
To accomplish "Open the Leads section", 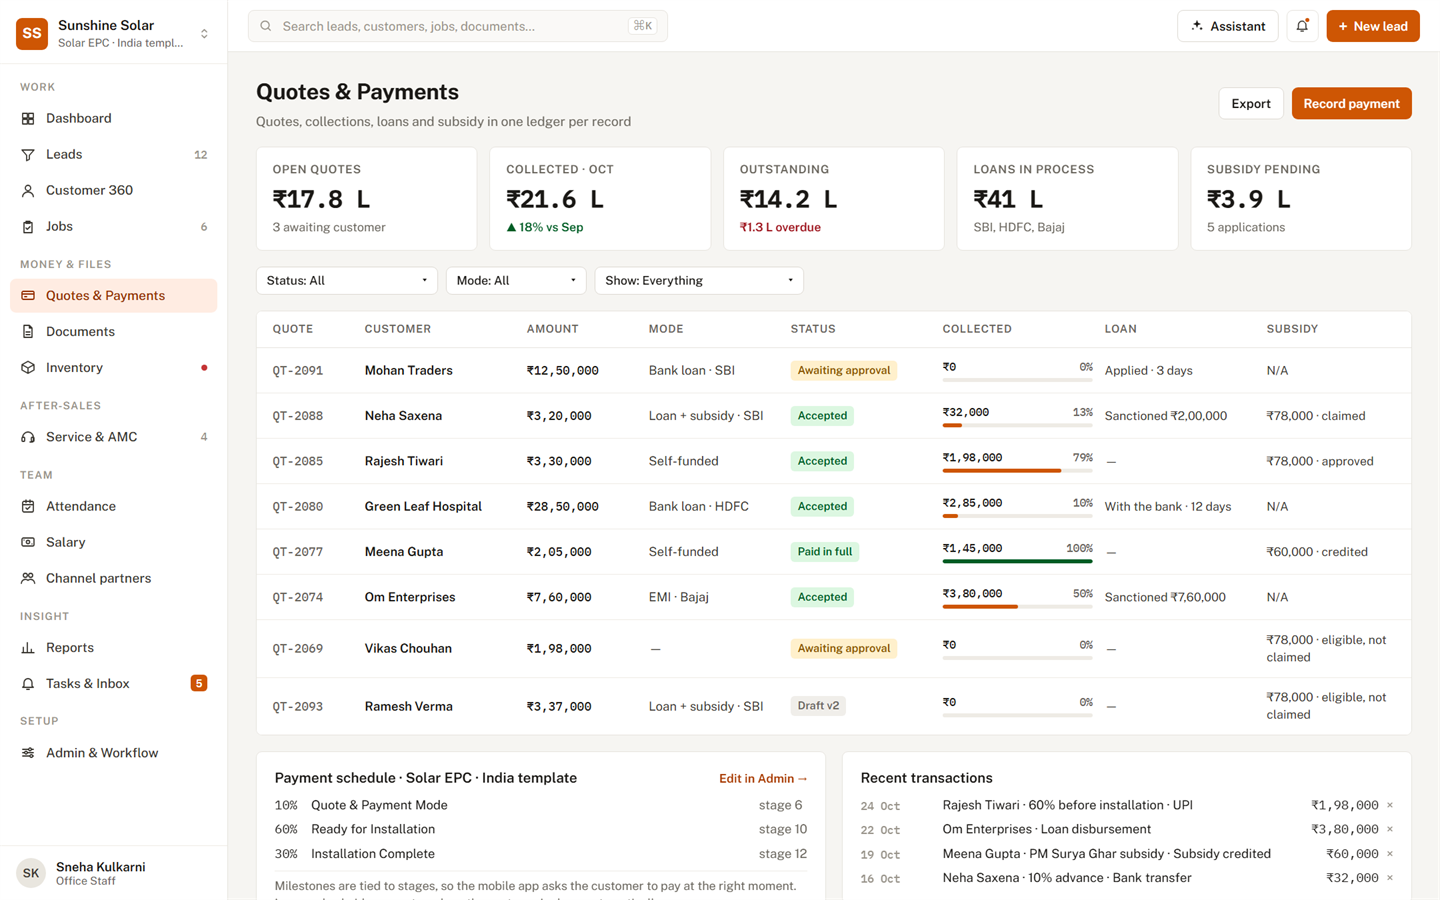I will click(113, 154).
